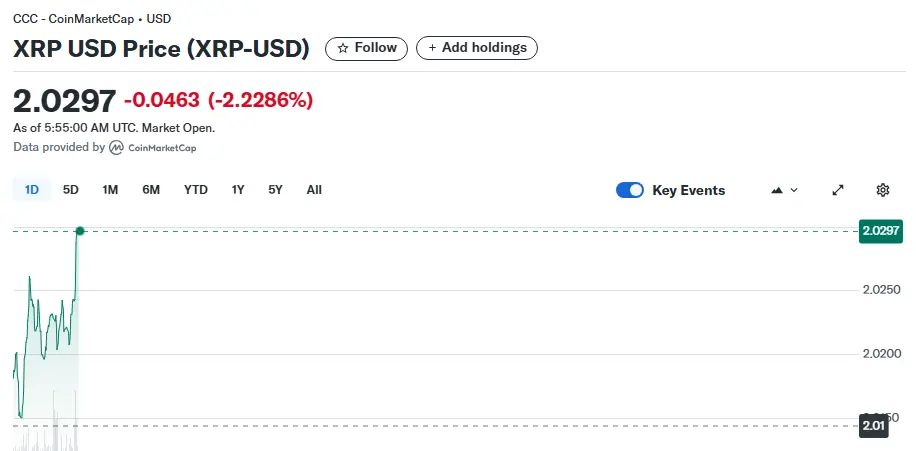This screenshot has height=451, width=916.
Task: Expand chart to full screen
Action: [838, 190]
